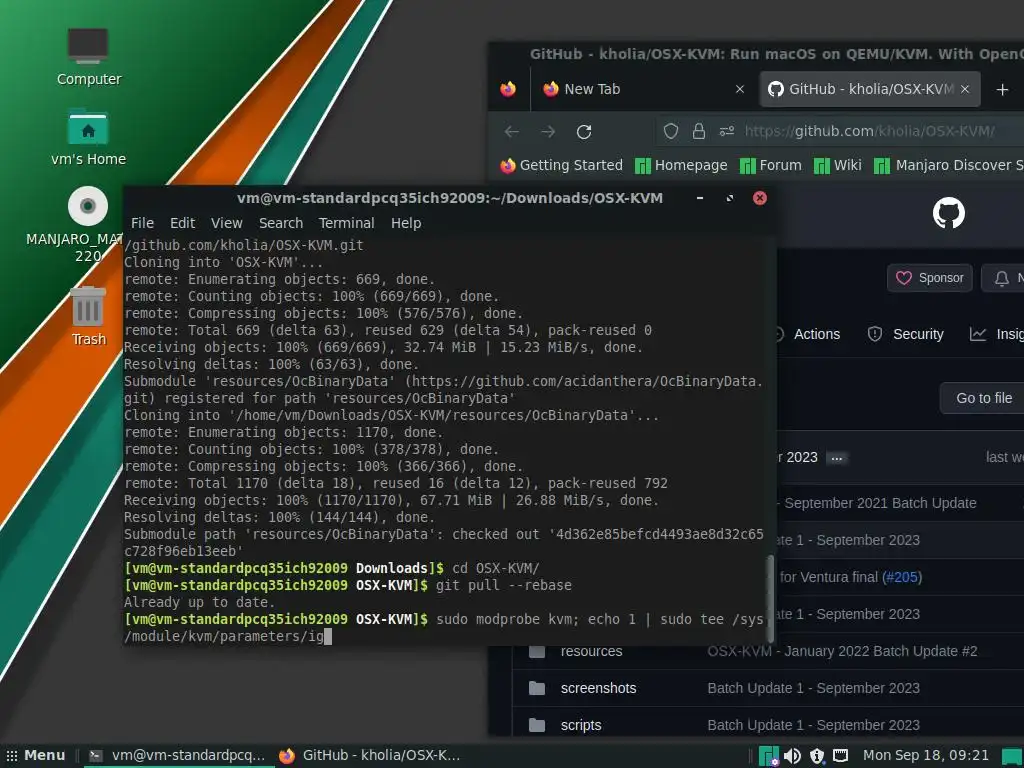Click the Sponsor button on GitHub
The image size is (1024, 768).
tap(930, 278)
